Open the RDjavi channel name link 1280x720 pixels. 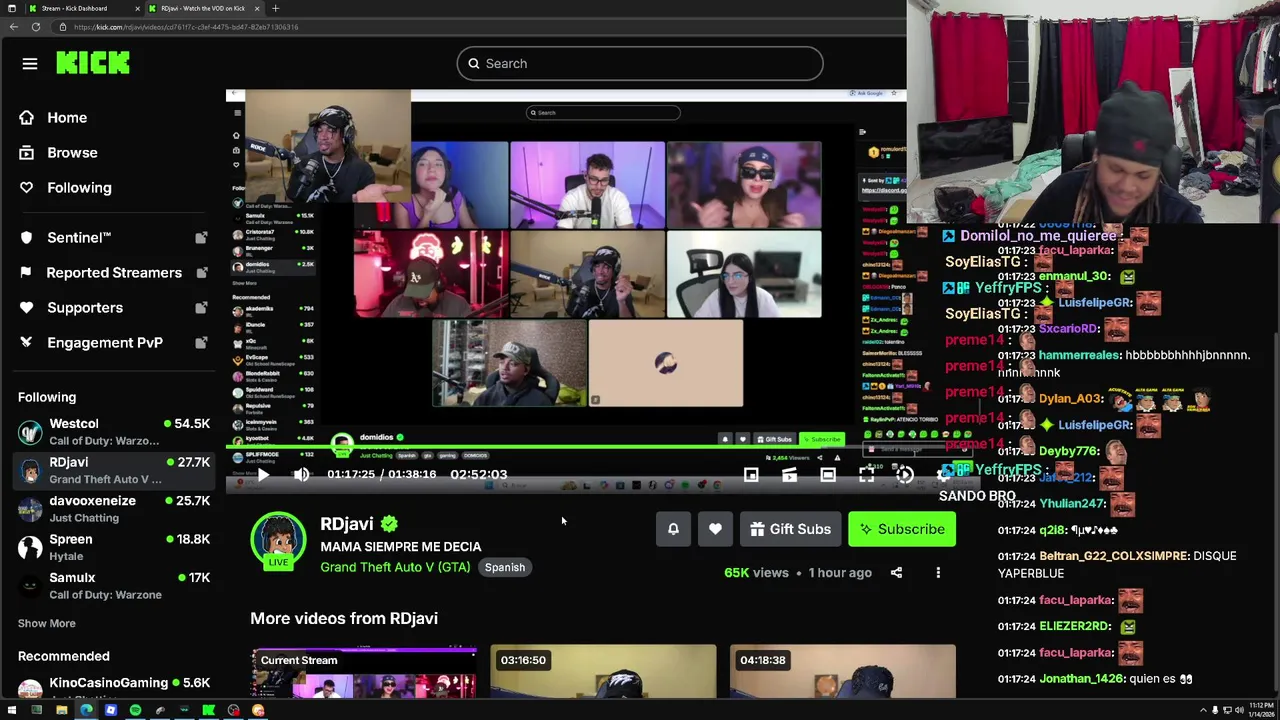tap(346, 524)
